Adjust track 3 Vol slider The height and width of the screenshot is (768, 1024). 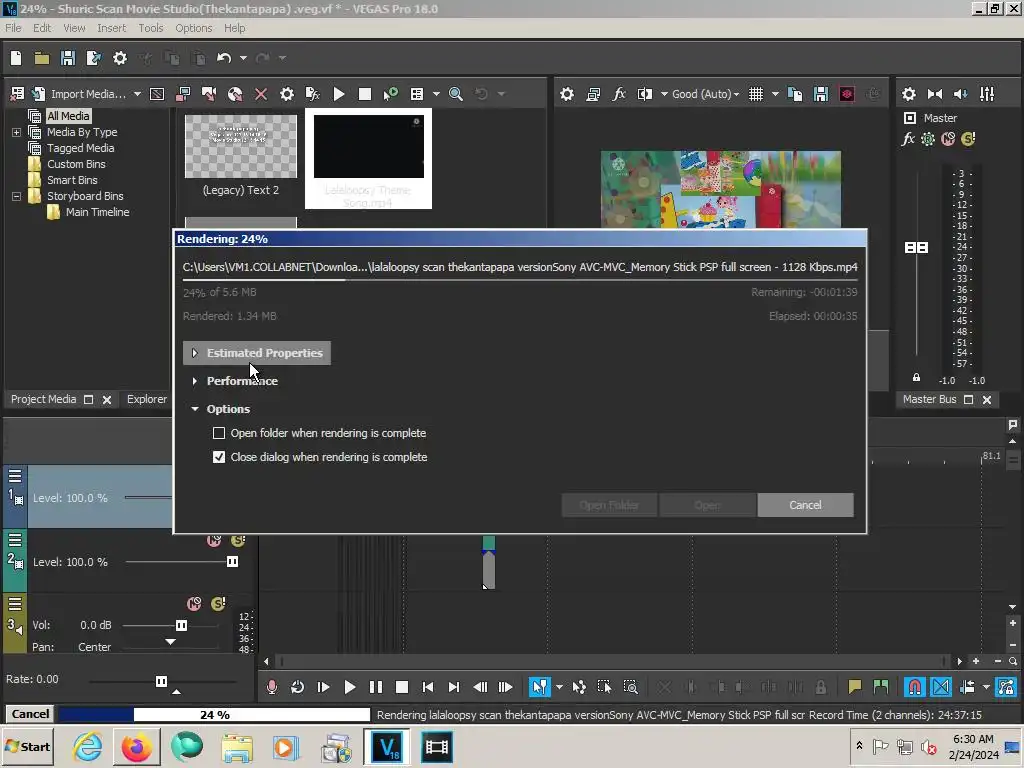[181, 625]
